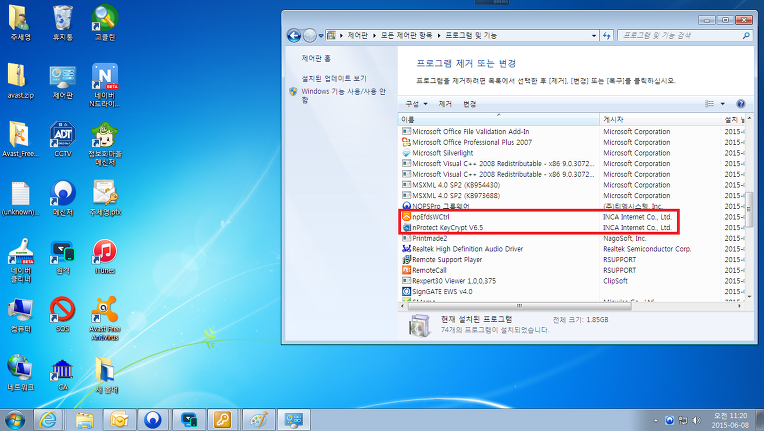The height and width of the screenshot is (431, 764).
Task: Expand the address bar history dropdown
Action: [x=593, y=36]
